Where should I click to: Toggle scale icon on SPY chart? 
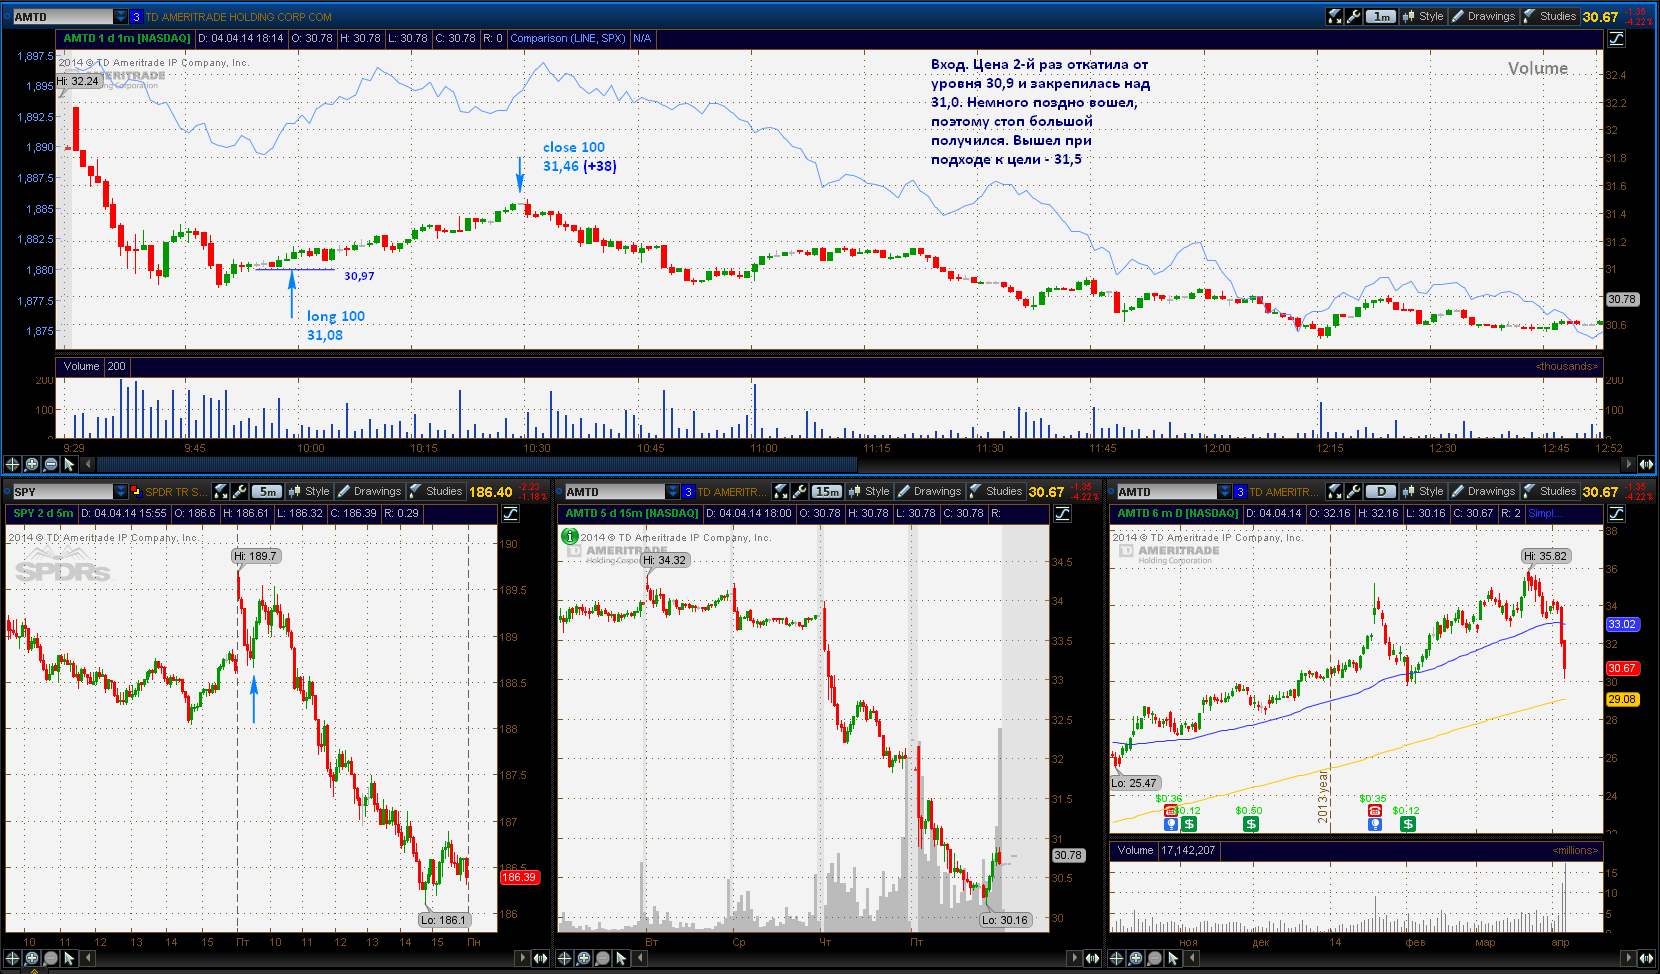[x=510, y=513]
